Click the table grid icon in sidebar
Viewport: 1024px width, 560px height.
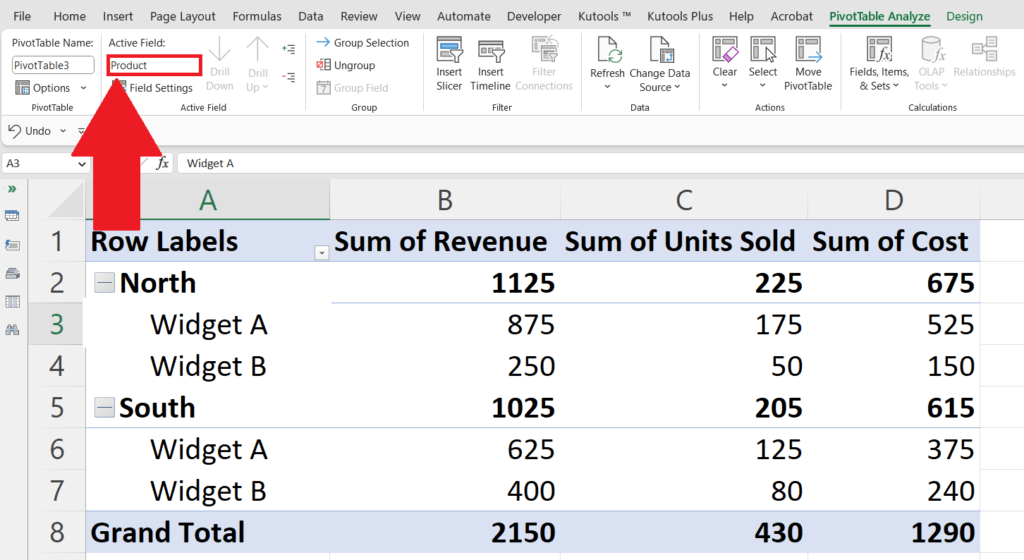click(x=12, y=302)
